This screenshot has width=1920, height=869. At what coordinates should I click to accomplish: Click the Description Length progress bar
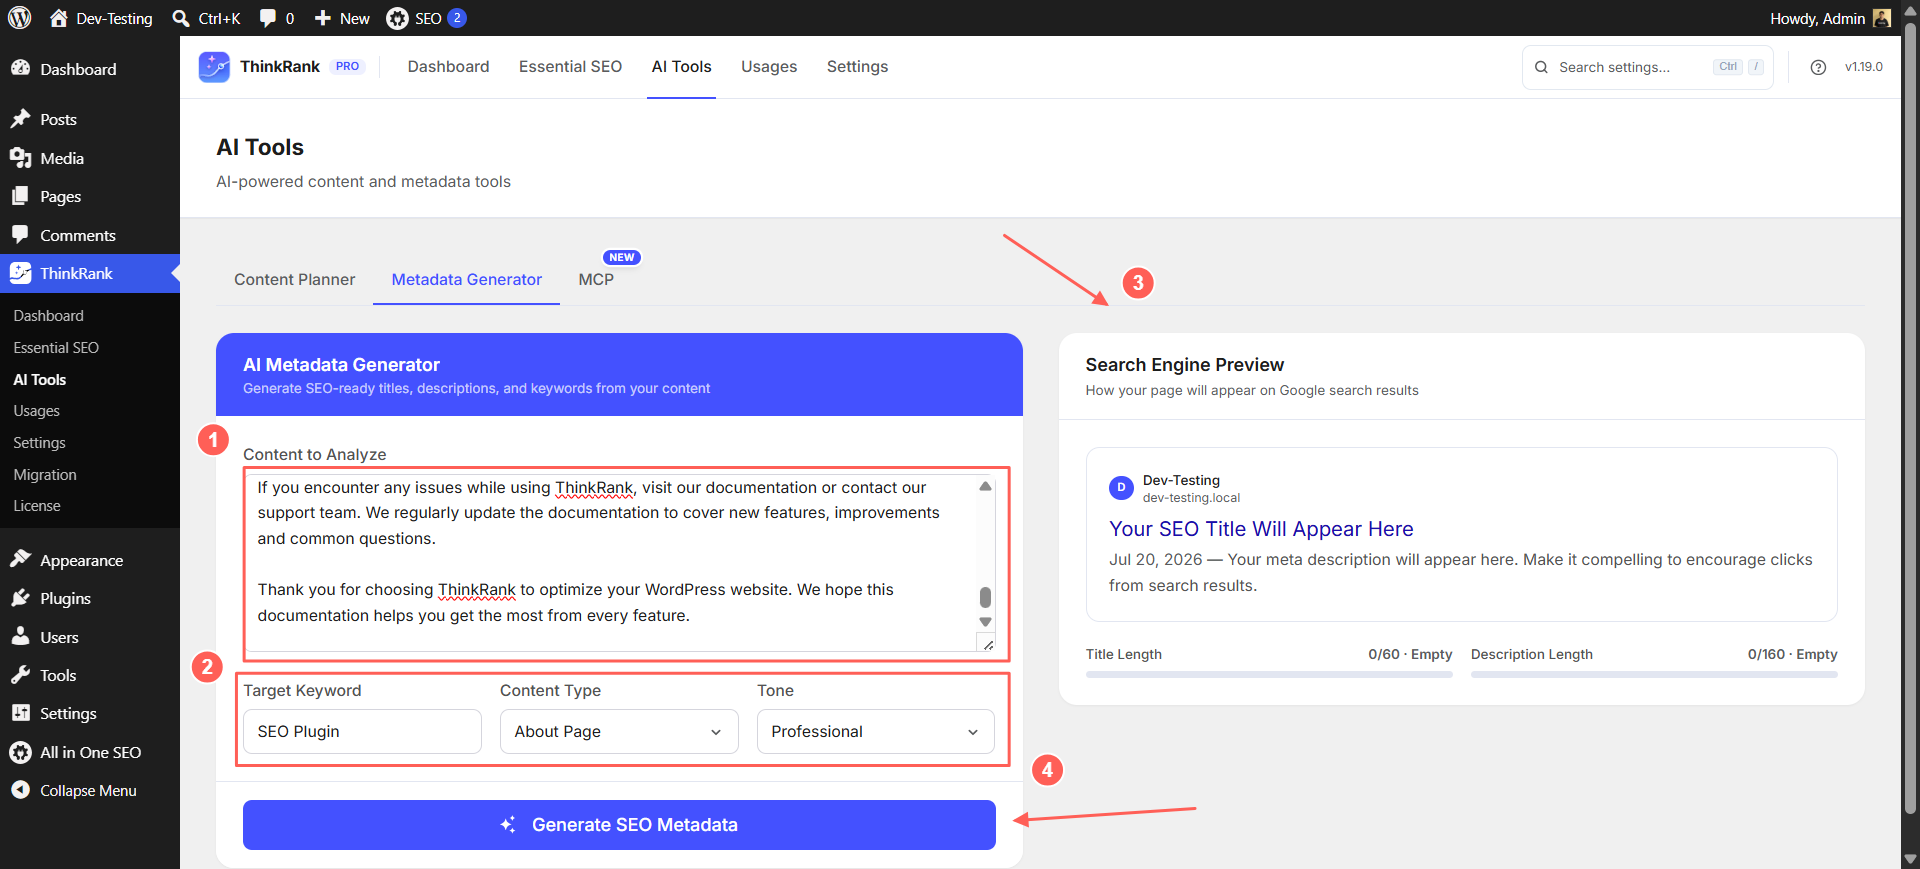[1654, 675]
